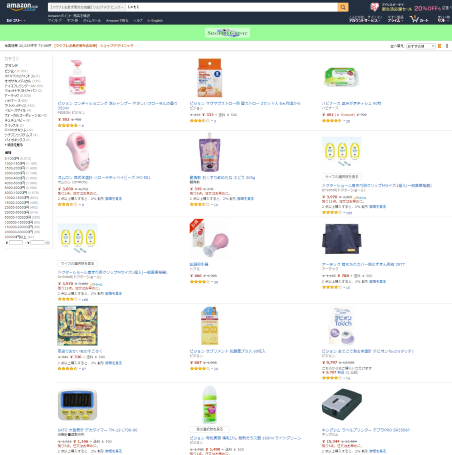Open the Amazon points navigation item
Viewport: 452px width, 455px height.
click(69, 16)
